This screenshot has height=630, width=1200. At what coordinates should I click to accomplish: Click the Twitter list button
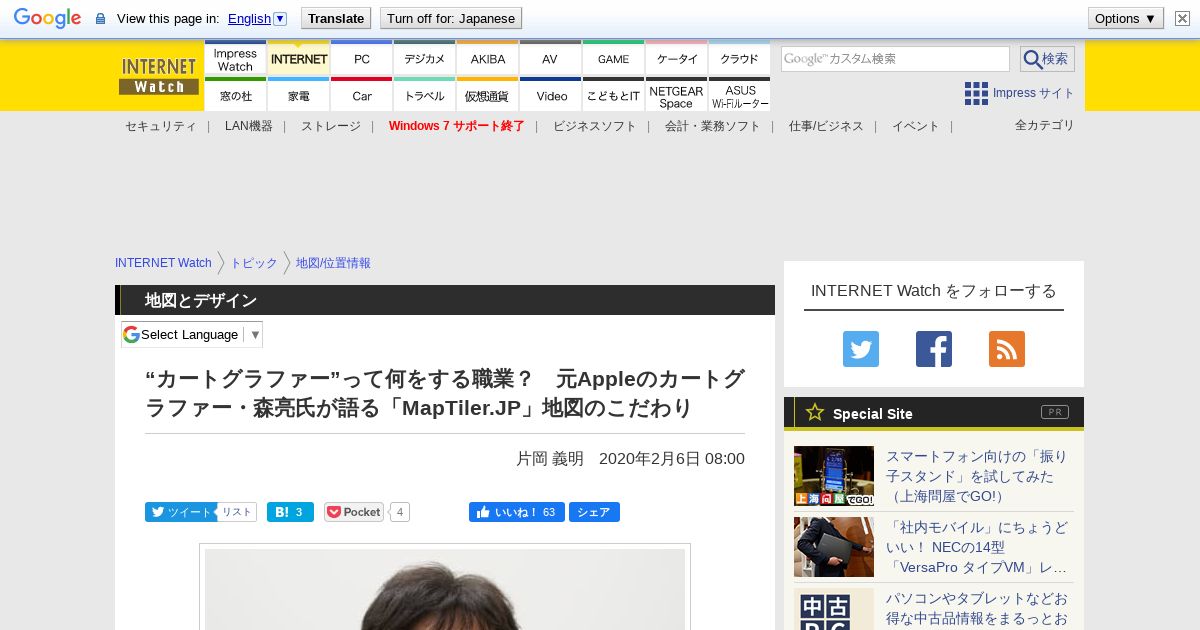coord(237,512)
